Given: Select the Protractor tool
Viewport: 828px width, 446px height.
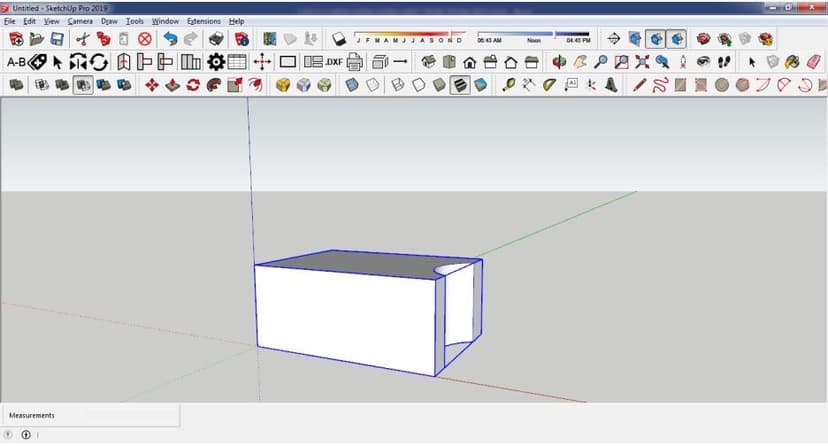Looking at the screenshot, I should pos(550,84).
